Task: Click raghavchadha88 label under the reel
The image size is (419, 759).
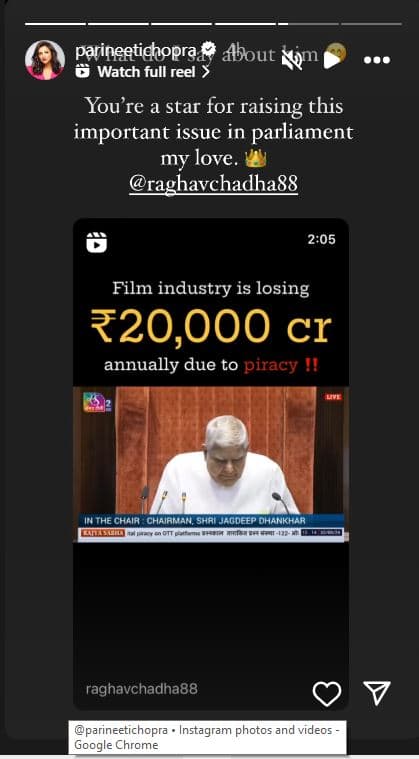Action: click(x=141, y=689)
